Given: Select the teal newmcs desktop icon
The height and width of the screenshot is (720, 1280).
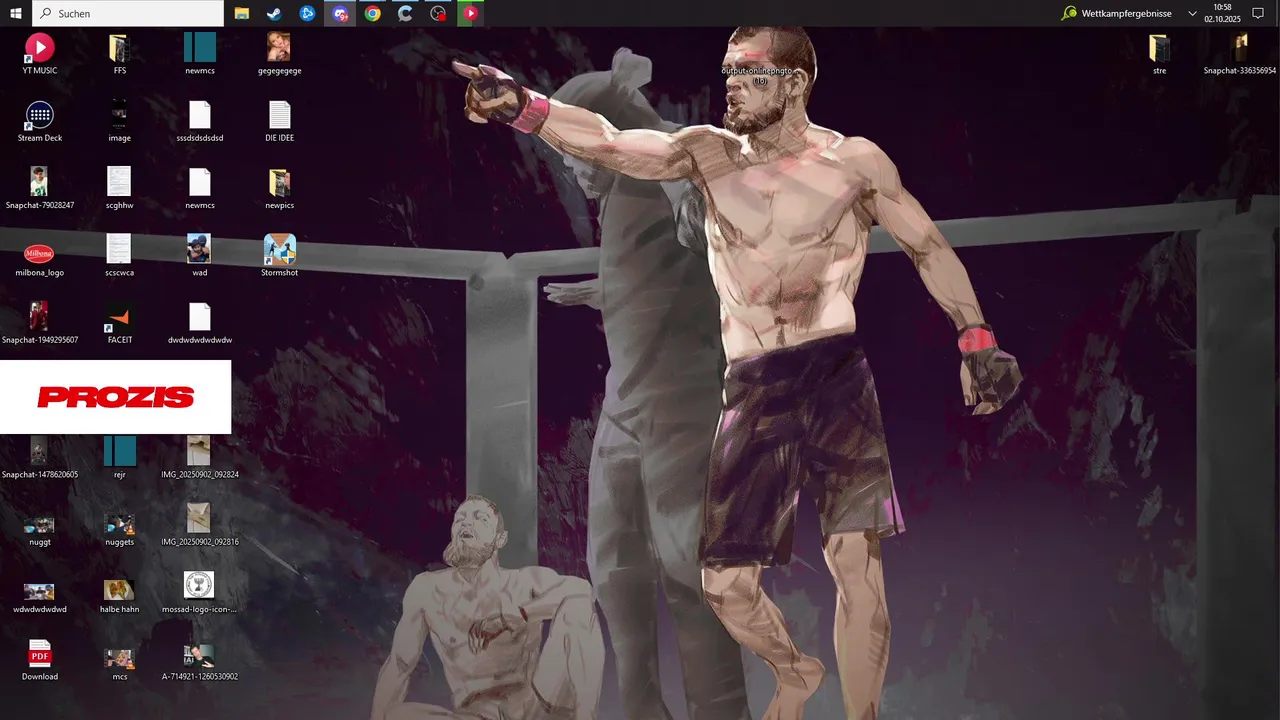Looking at the screenshot, I should [200, 54].
